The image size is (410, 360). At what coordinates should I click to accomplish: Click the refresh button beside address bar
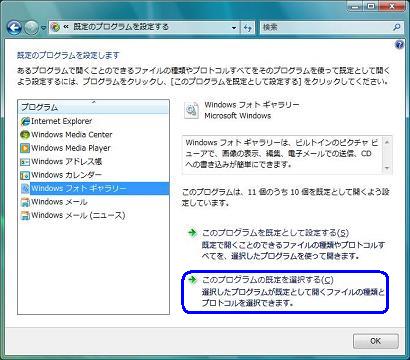tap(248, 28)
